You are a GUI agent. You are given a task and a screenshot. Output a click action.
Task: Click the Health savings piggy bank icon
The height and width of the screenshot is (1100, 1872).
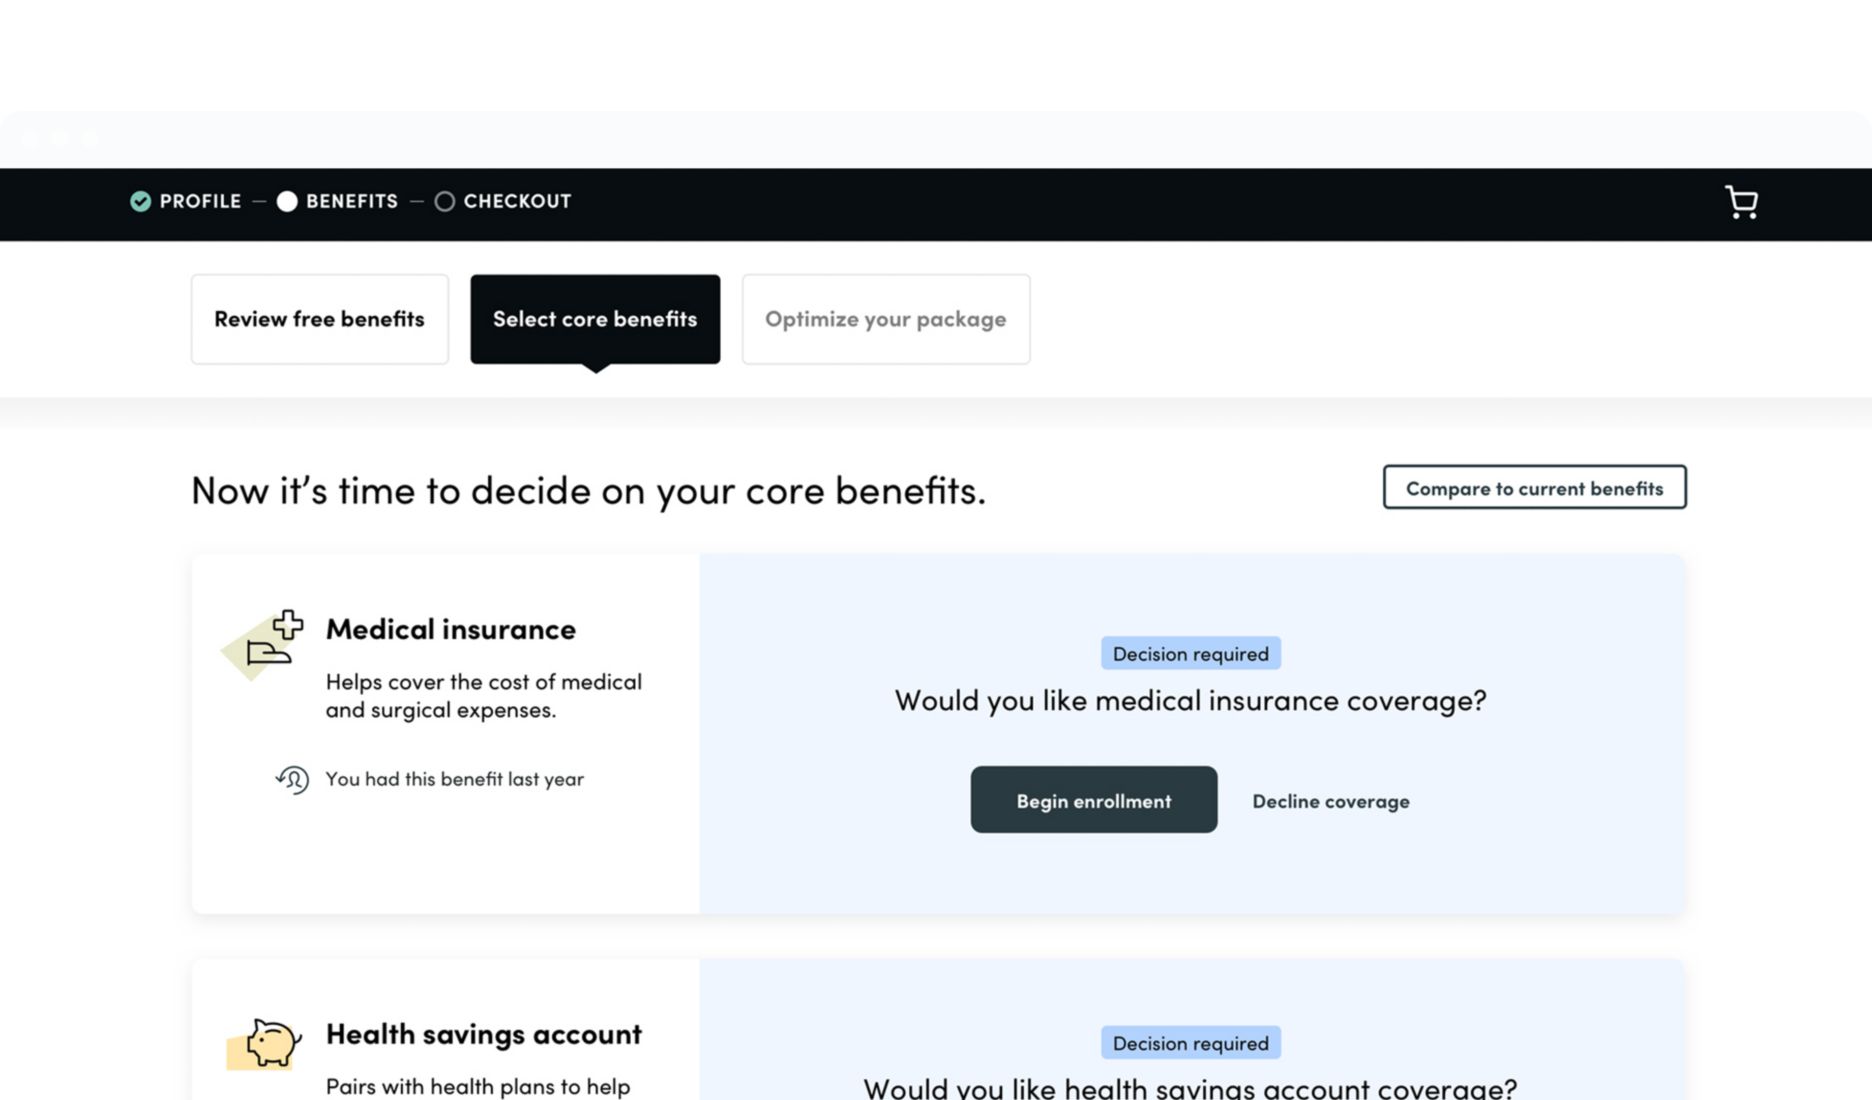click(x=267, y=1042)
